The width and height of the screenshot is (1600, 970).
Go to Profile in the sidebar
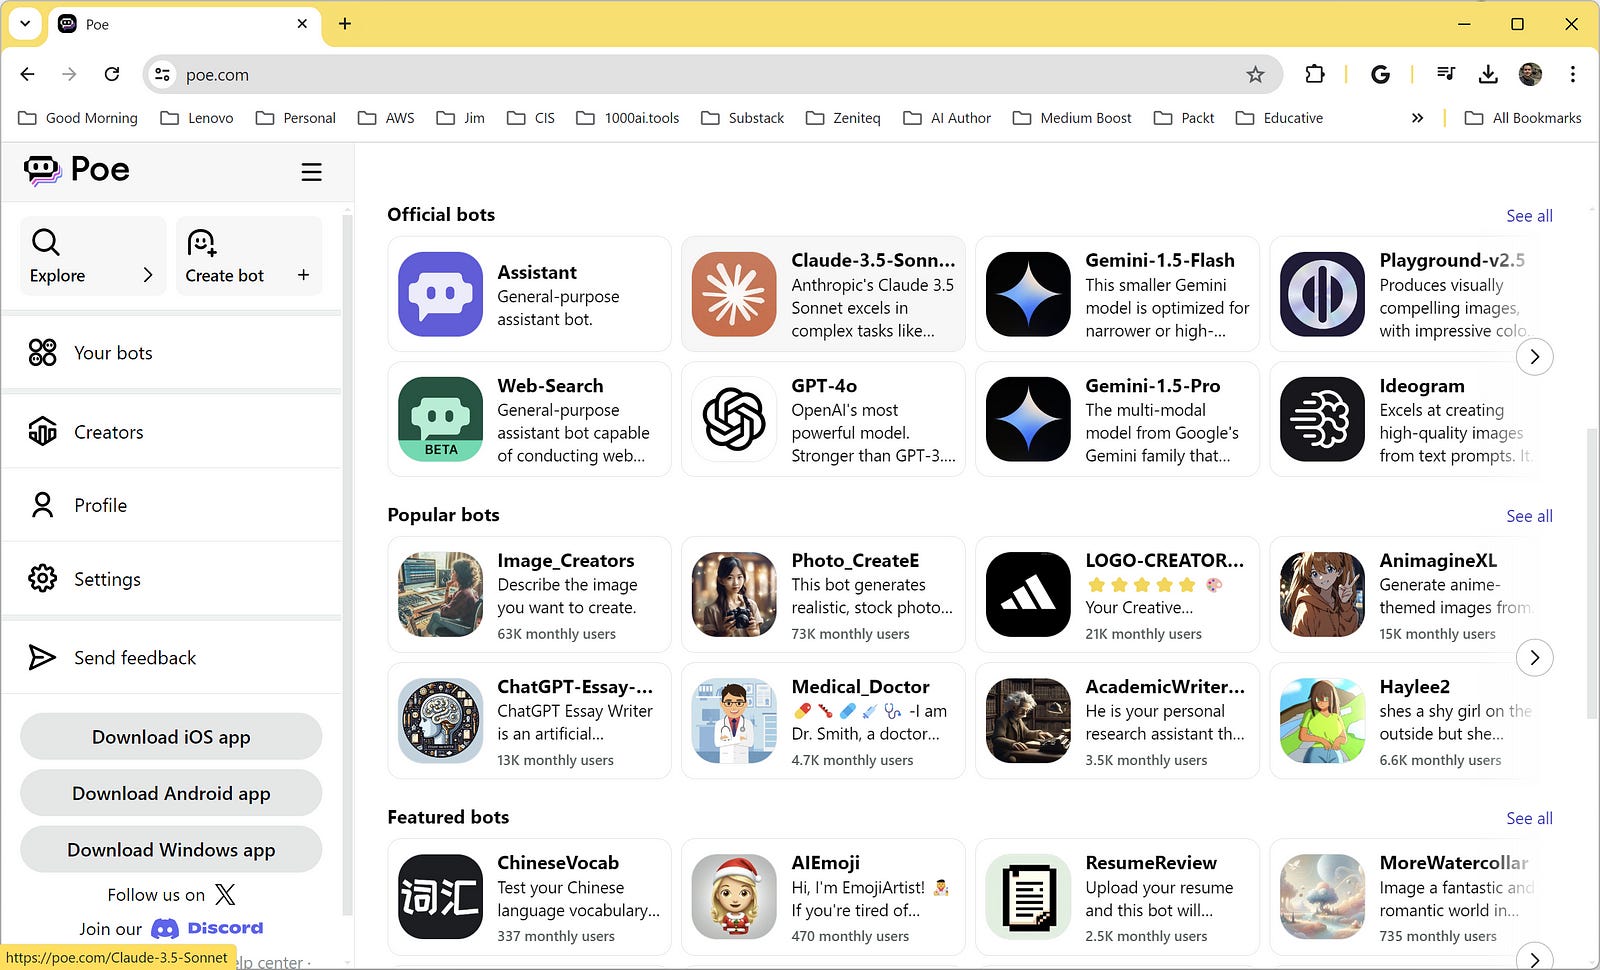(172, 505)
